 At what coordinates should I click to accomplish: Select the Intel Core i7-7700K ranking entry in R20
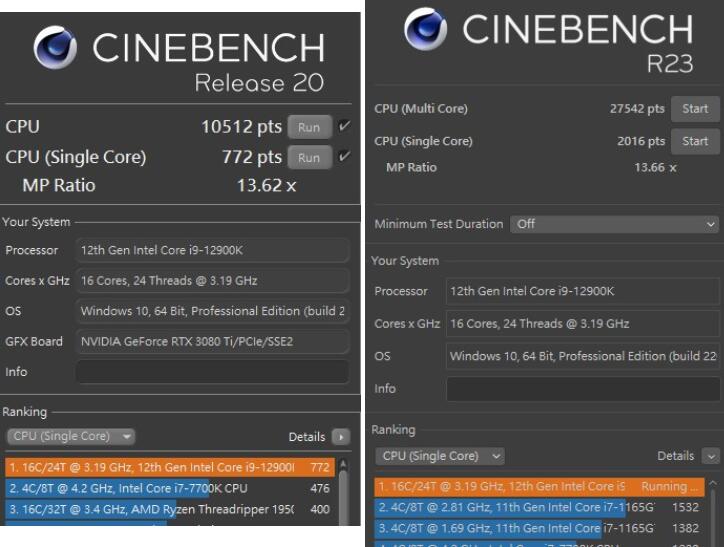point(170,489)
